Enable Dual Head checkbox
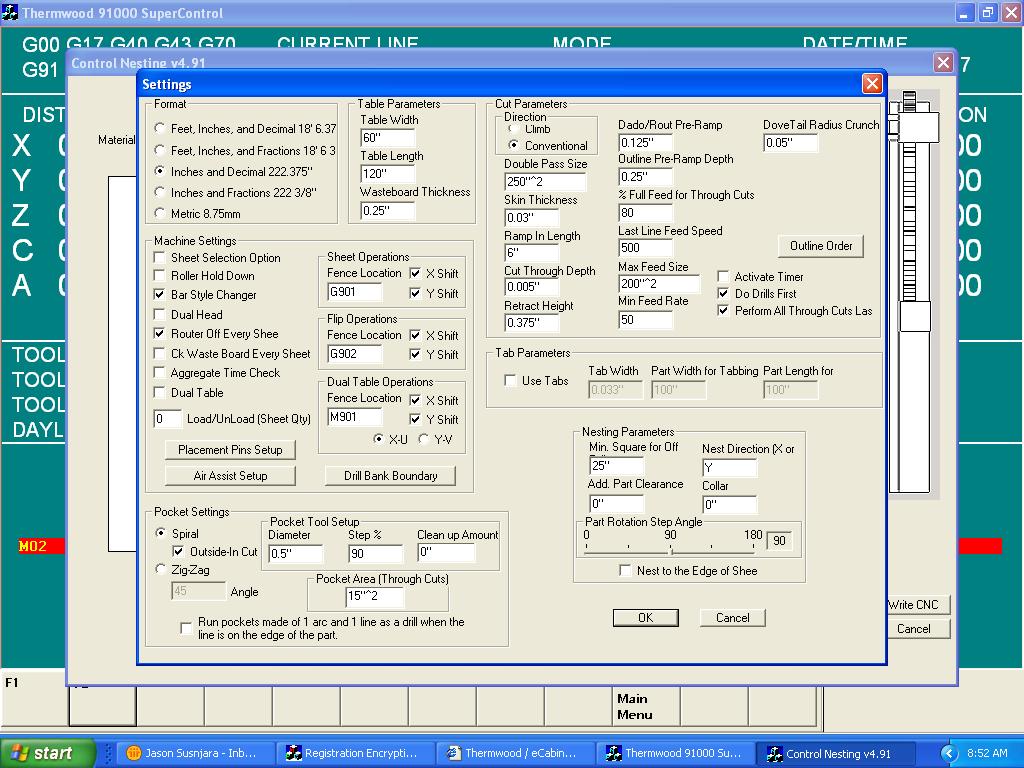 159,314
